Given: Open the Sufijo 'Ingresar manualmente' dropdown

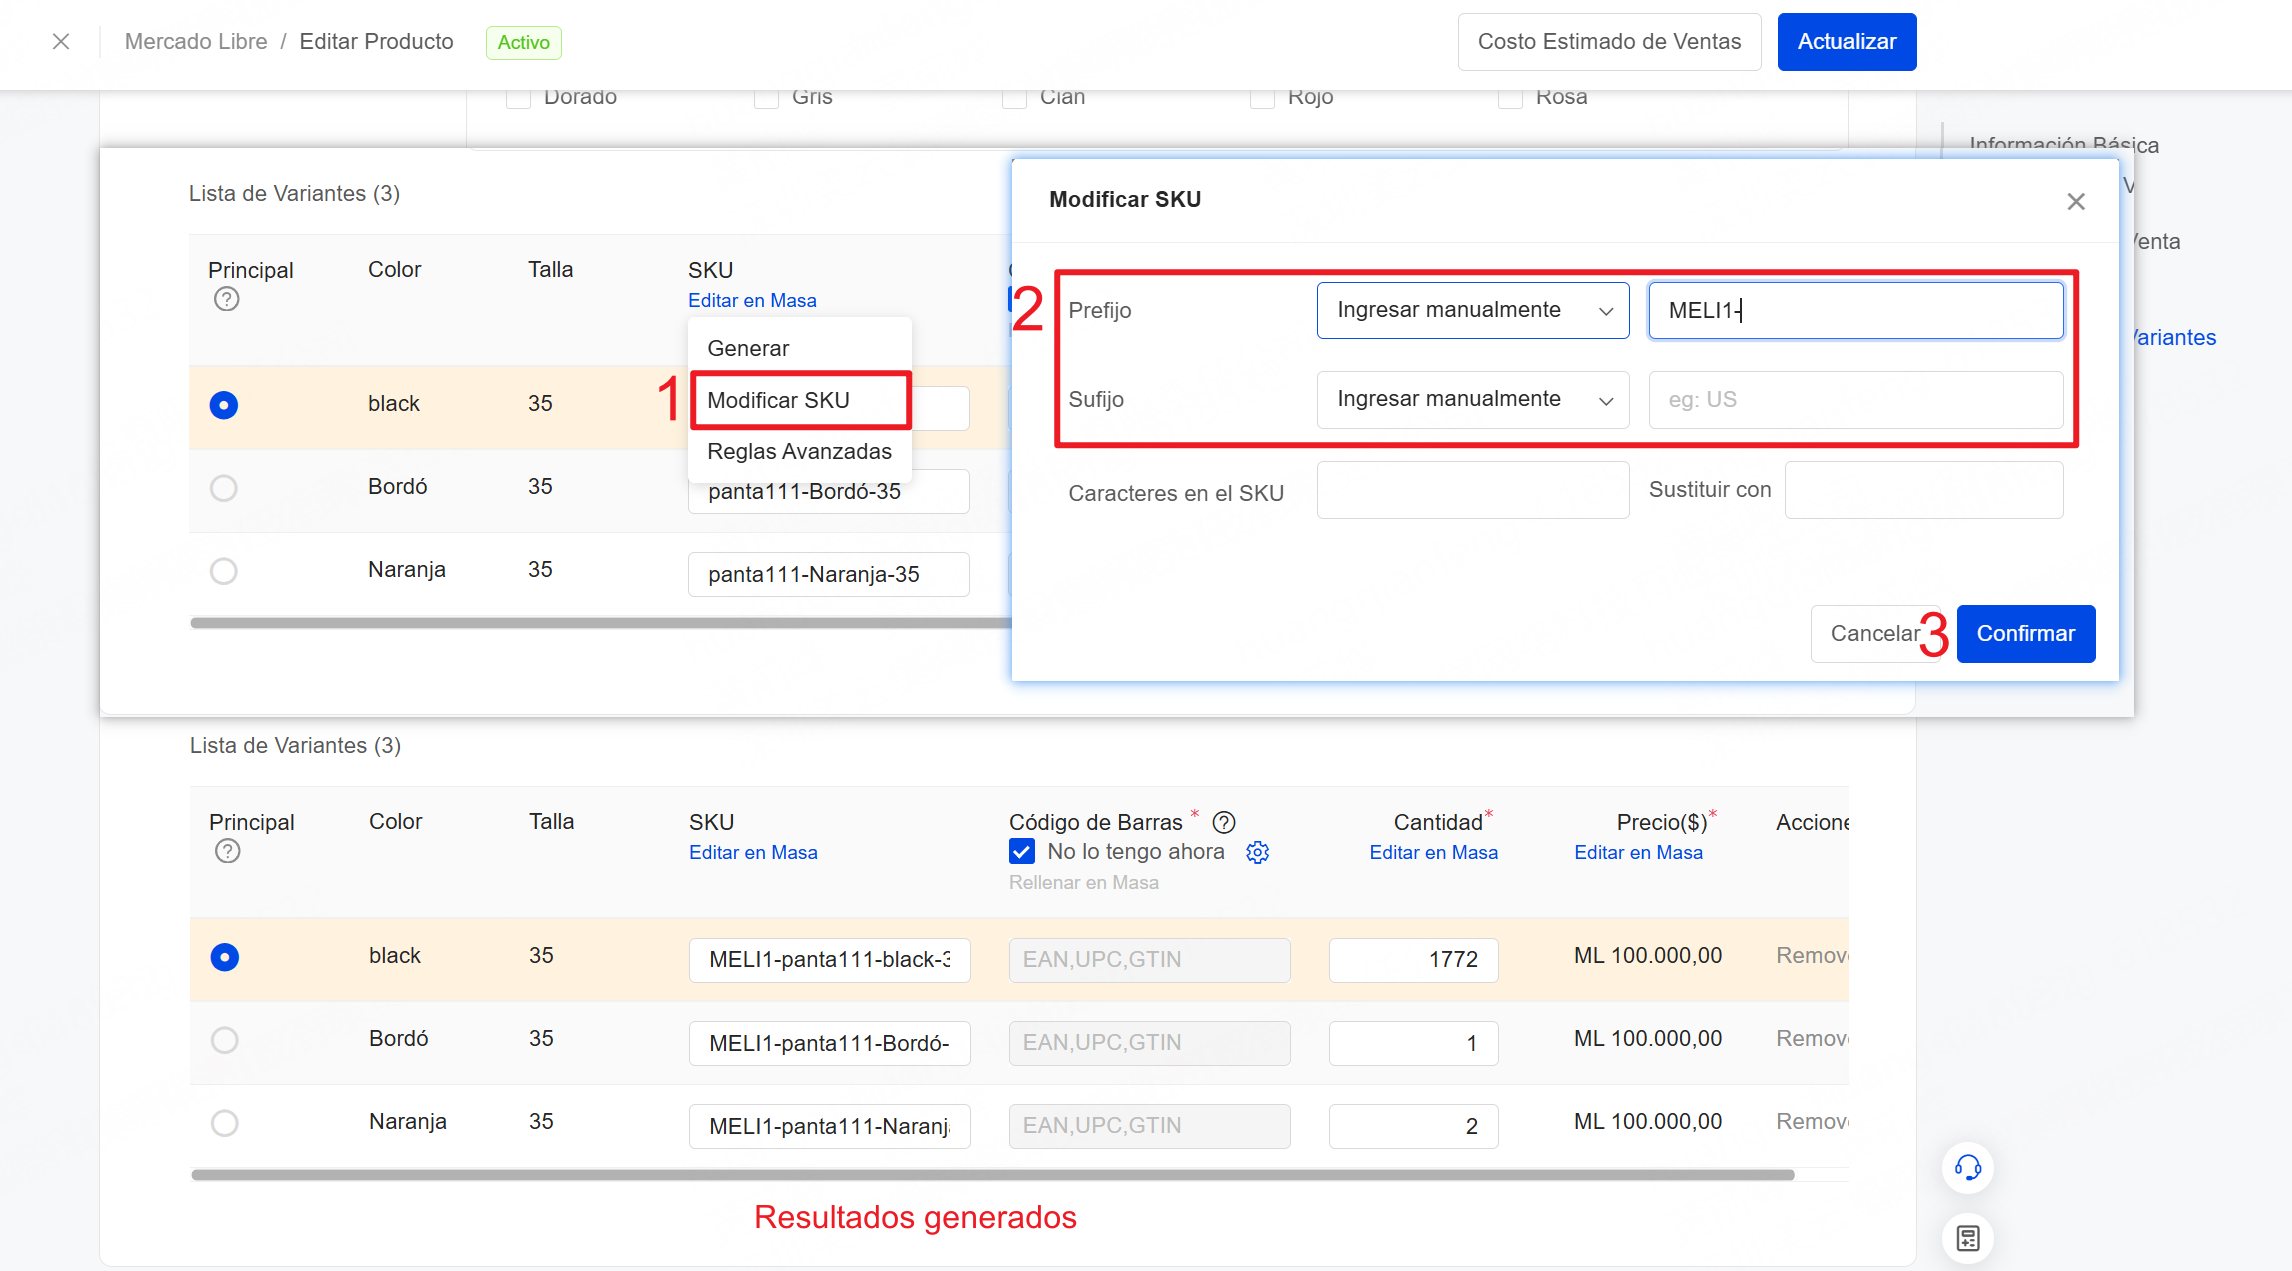Looking at the screenshot, I should tap(1473, 399).
